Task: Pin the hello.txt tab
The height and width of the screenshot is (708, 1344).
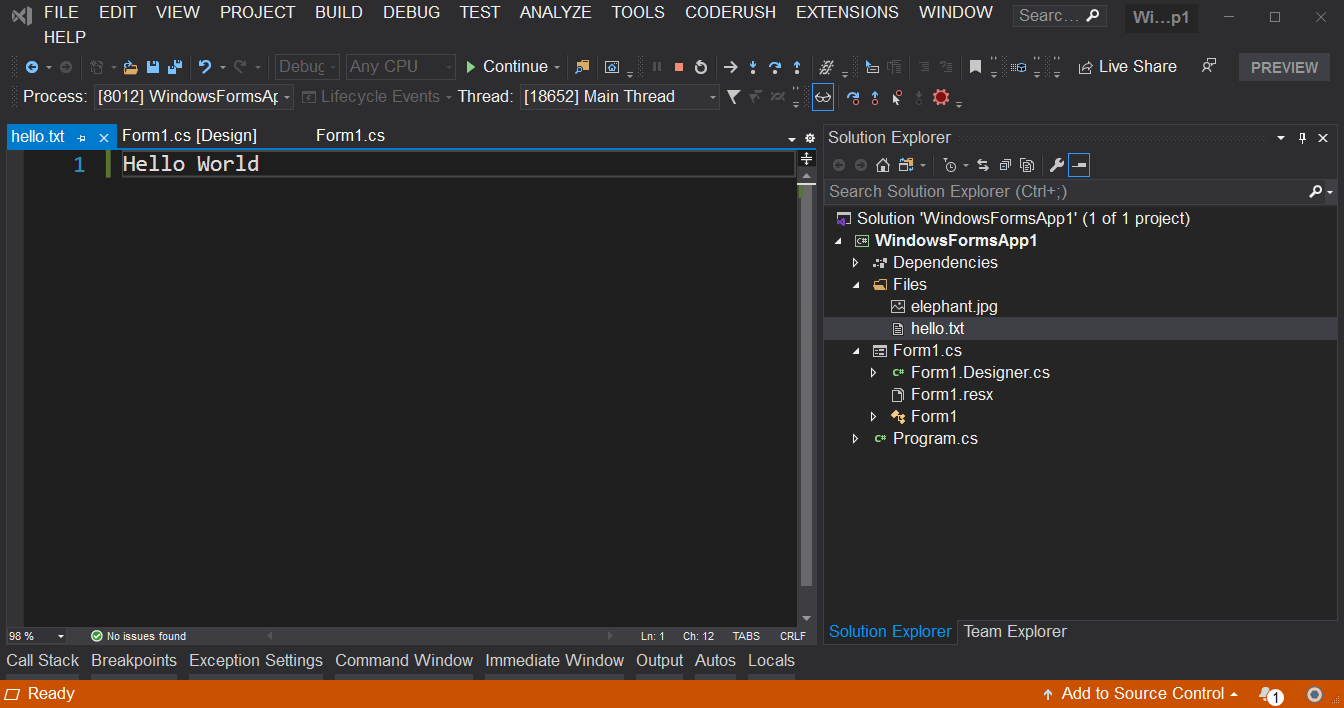Action: pos(81,136)
